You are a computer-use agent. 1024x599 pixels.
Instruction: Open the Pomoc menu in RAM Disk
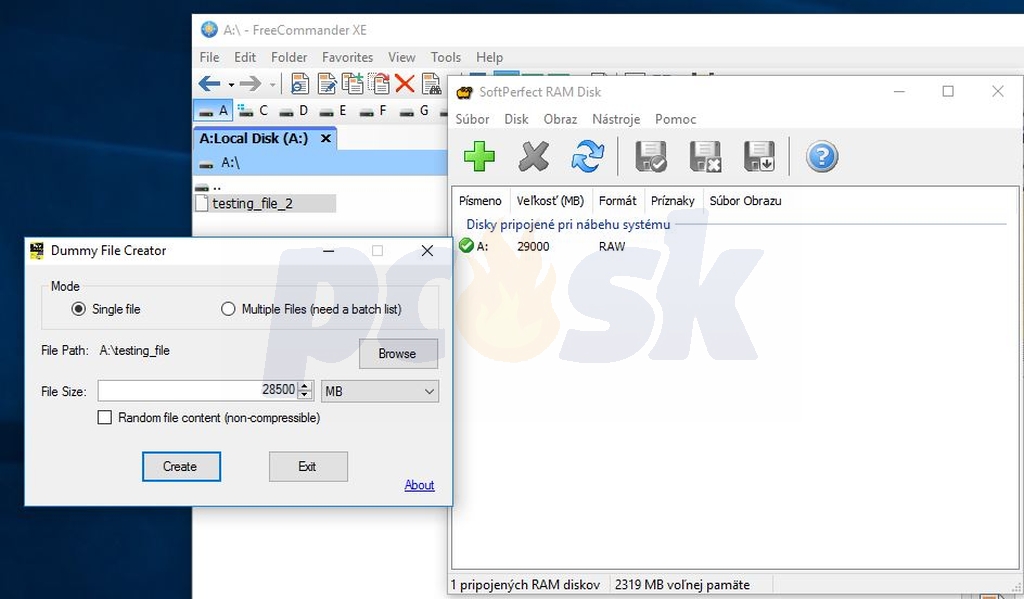pos(675,120)
